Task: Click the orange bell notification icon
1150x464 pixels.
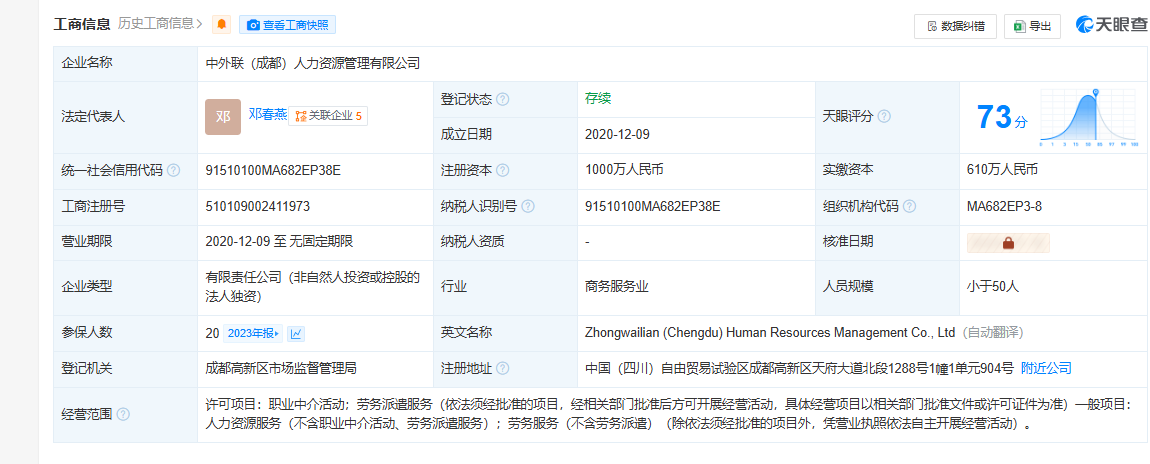Action: 221,24
